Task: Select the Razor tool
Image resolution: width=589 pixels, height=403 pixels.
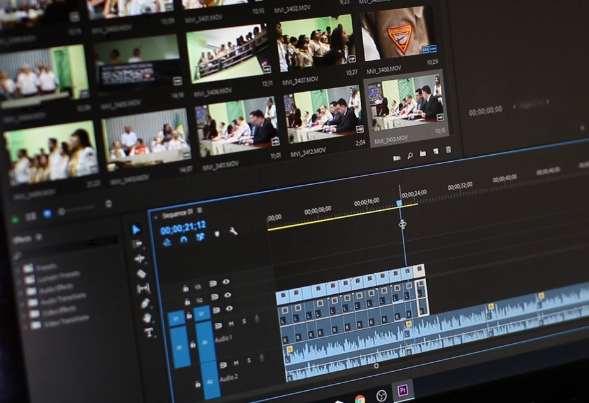Action: click(x=141, y=274)
